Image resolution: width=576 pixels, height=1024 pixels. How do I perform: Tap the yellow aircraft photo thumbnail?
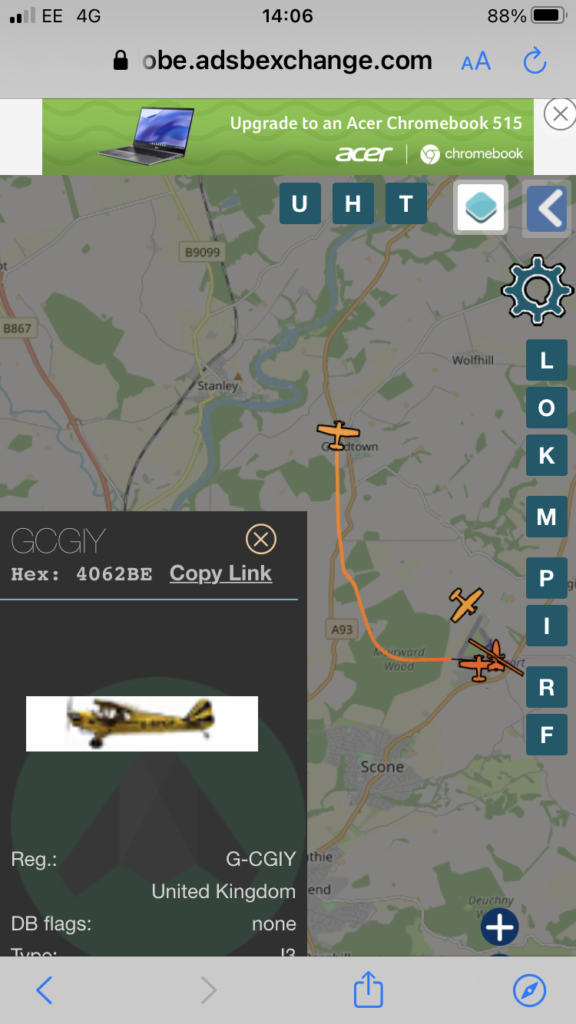point(142,724)
